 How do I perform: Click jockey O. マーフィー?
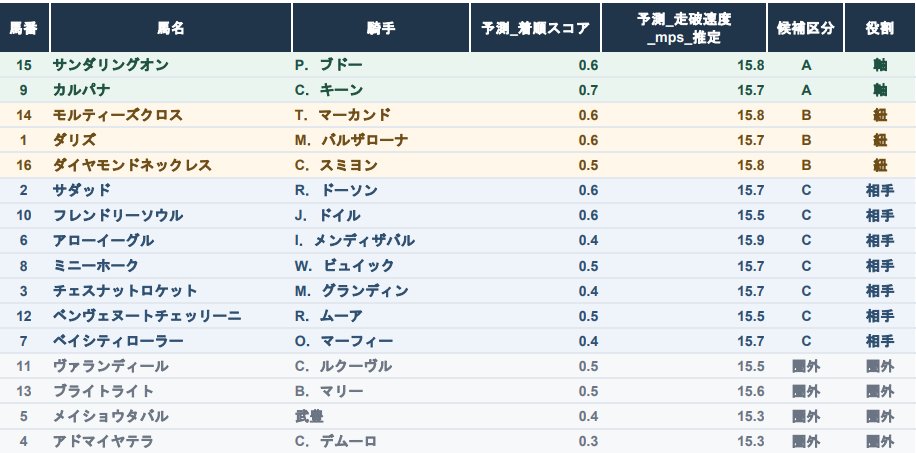tap(344, 341)
